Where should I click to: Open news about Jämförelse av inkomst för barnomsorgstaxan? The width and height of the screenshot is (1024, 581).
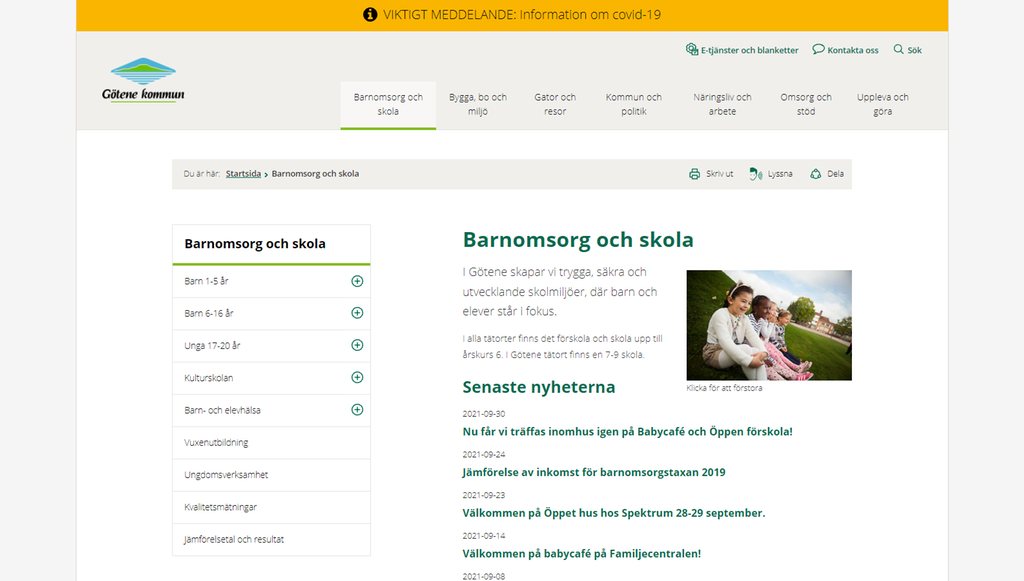click(x=593, y=472)
